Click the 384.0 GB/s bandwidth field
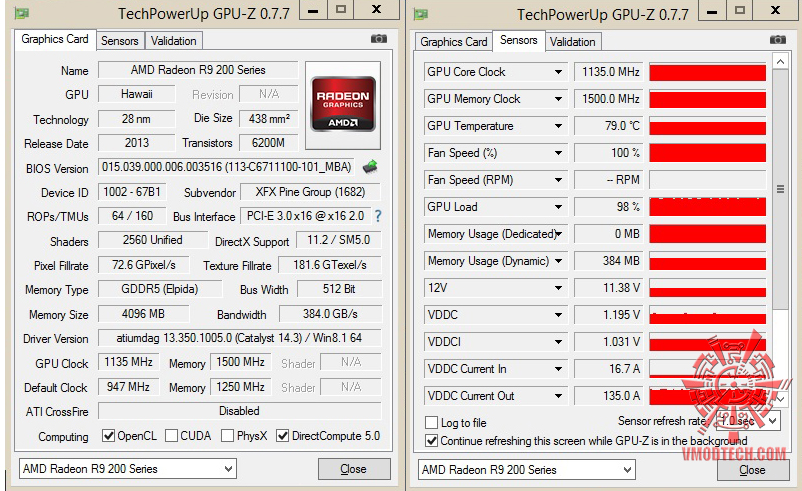The width and height of the screenshot is (802, 491). (x=330, y=314)
